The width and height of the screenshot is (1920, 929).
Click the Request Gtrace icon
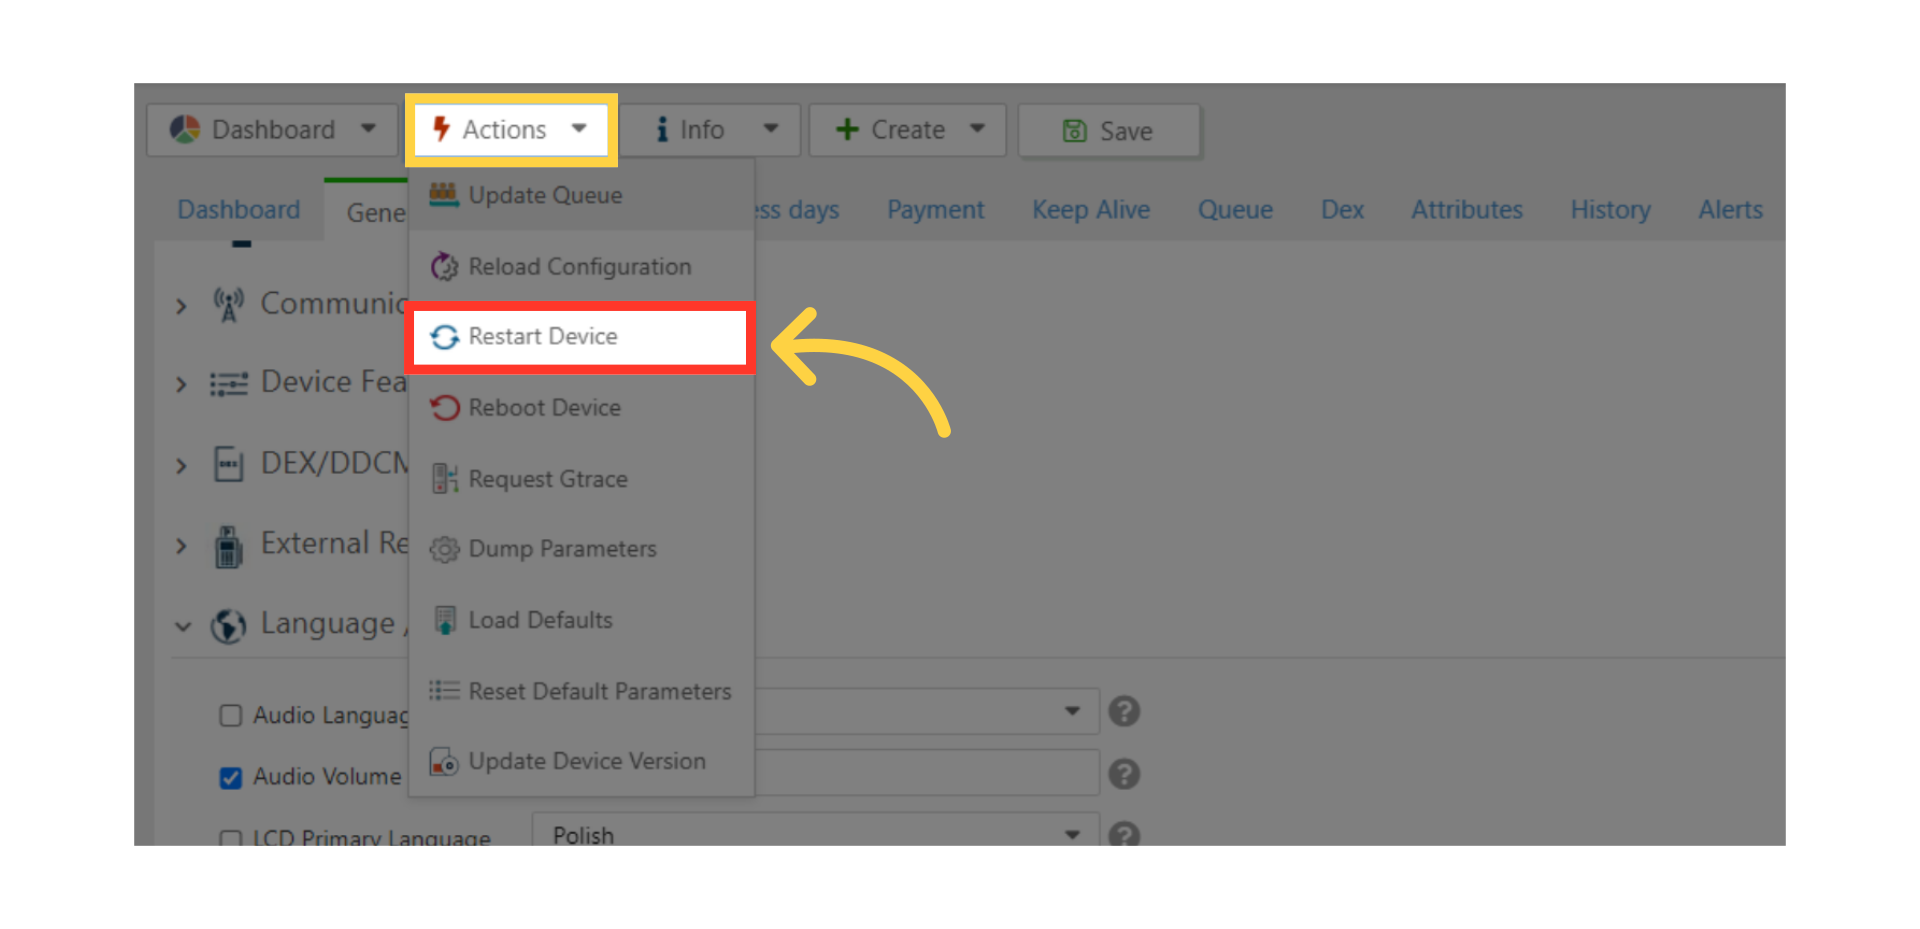[x=444, y=479]
